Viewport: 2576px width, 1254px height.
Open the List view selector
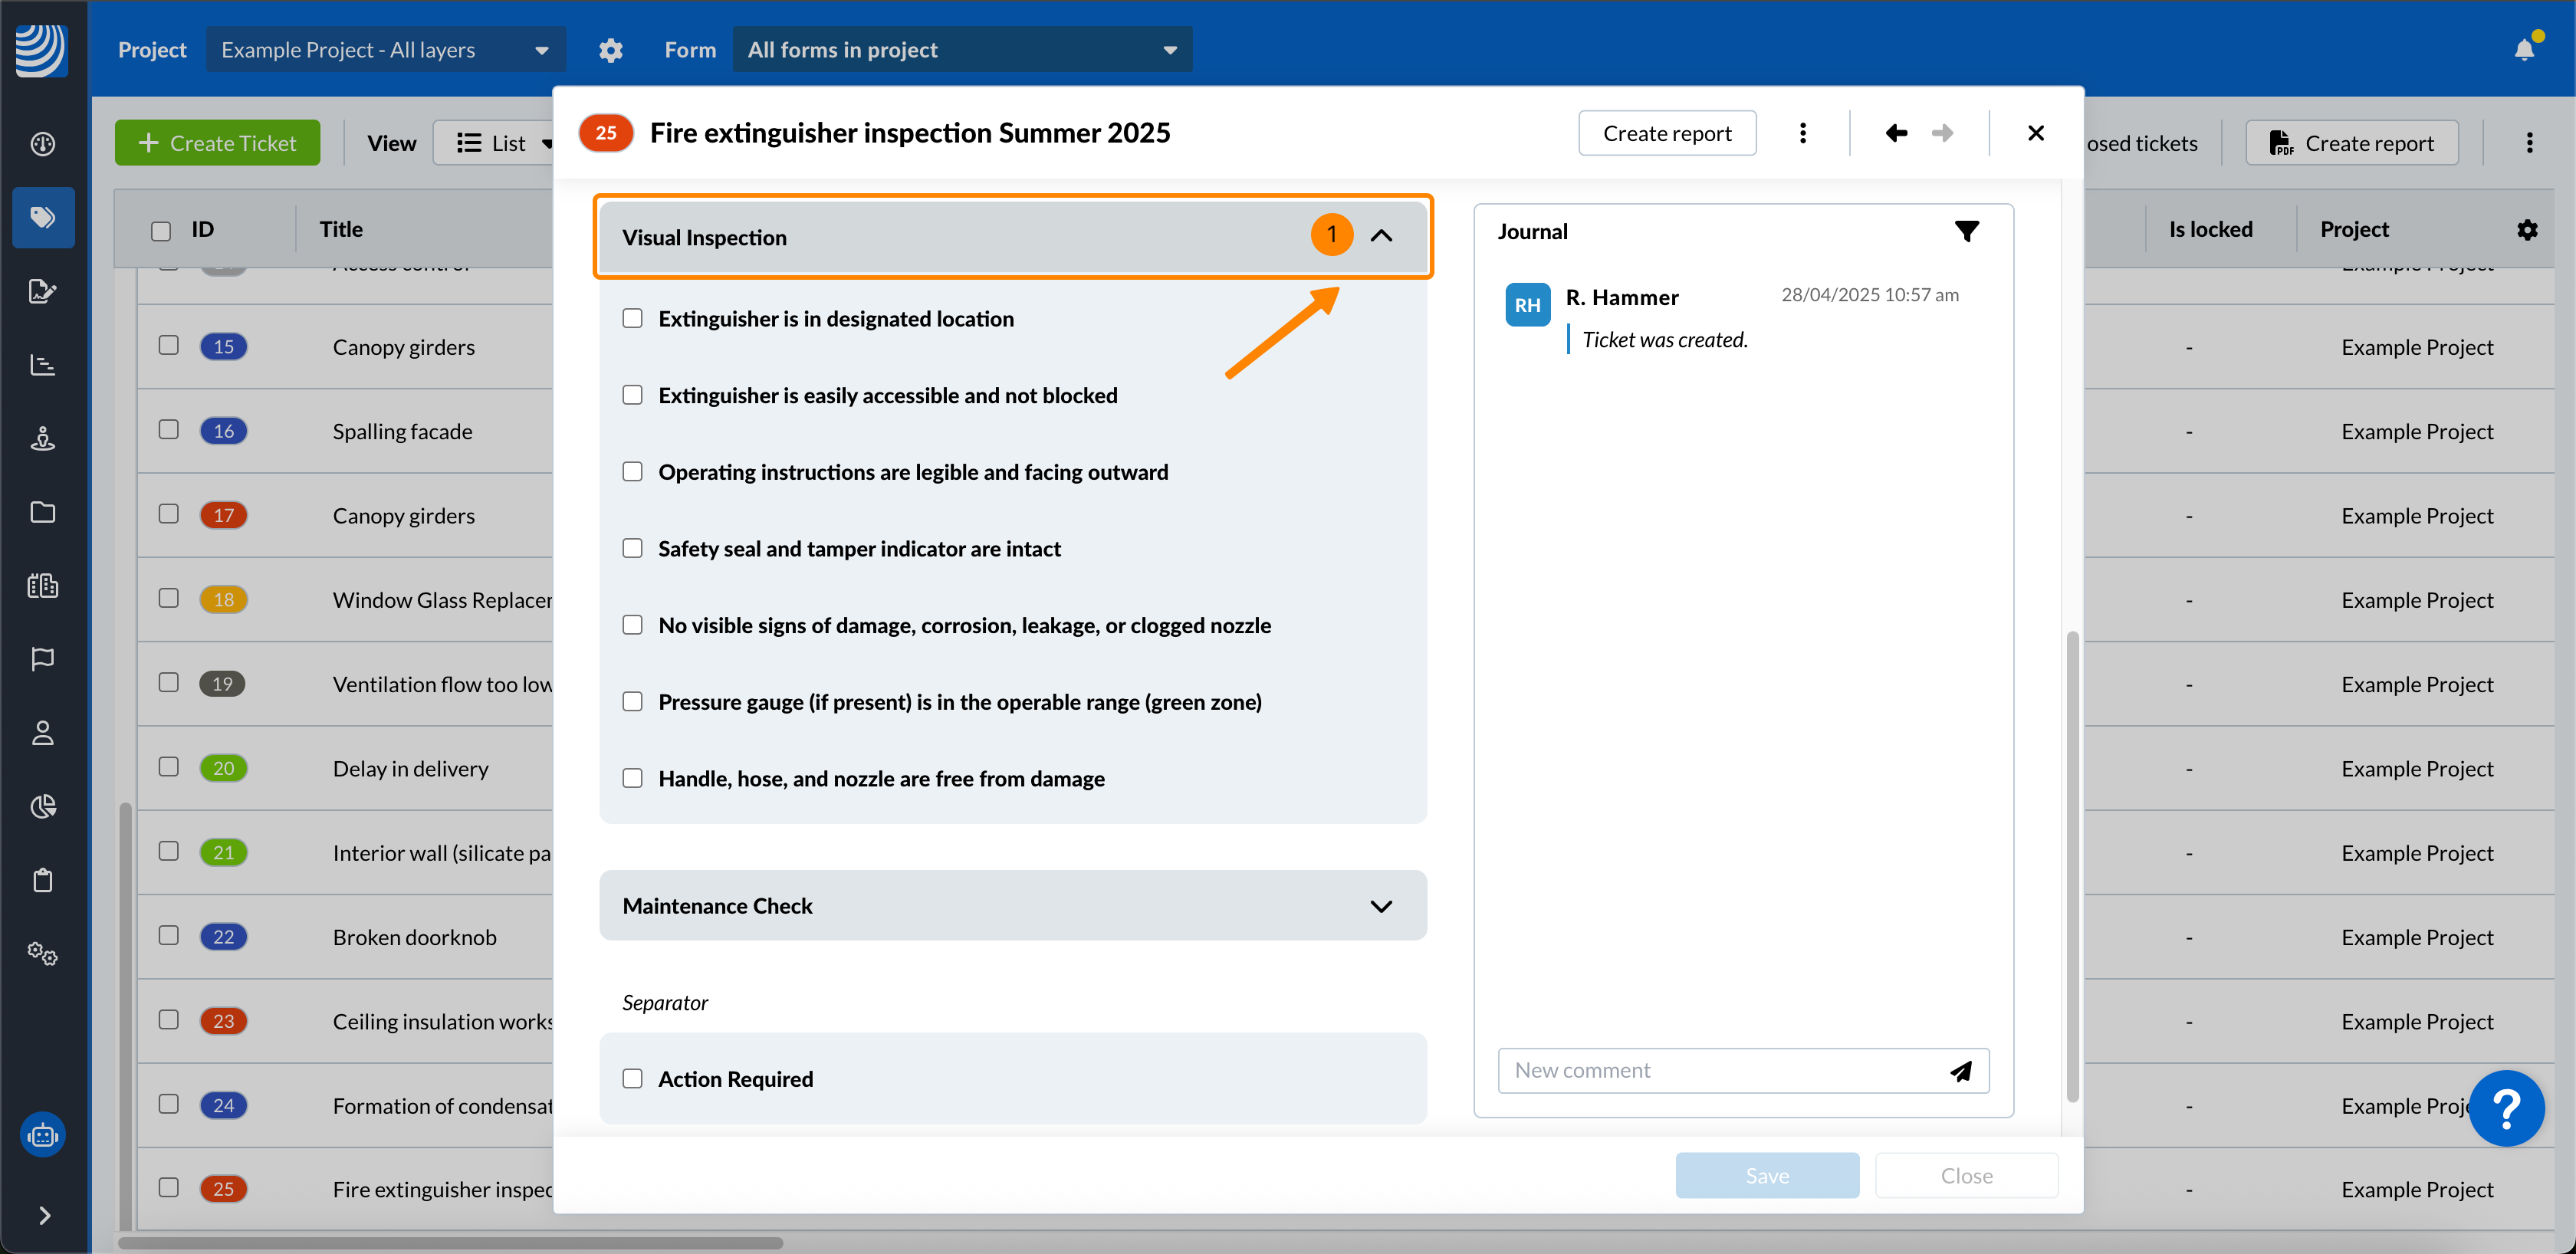(500, 143)
